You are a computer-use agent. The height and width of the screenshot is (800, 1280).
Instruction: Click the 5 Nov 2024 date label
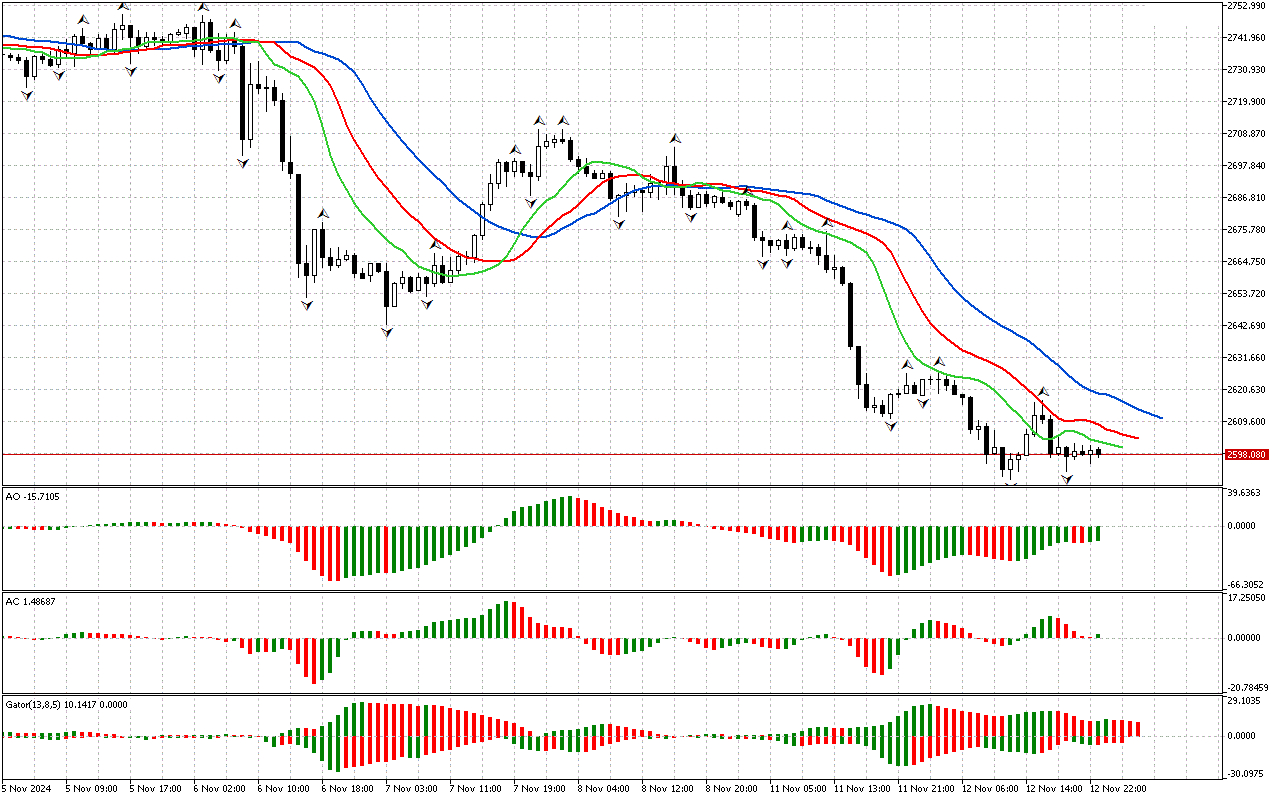point(26,788)
